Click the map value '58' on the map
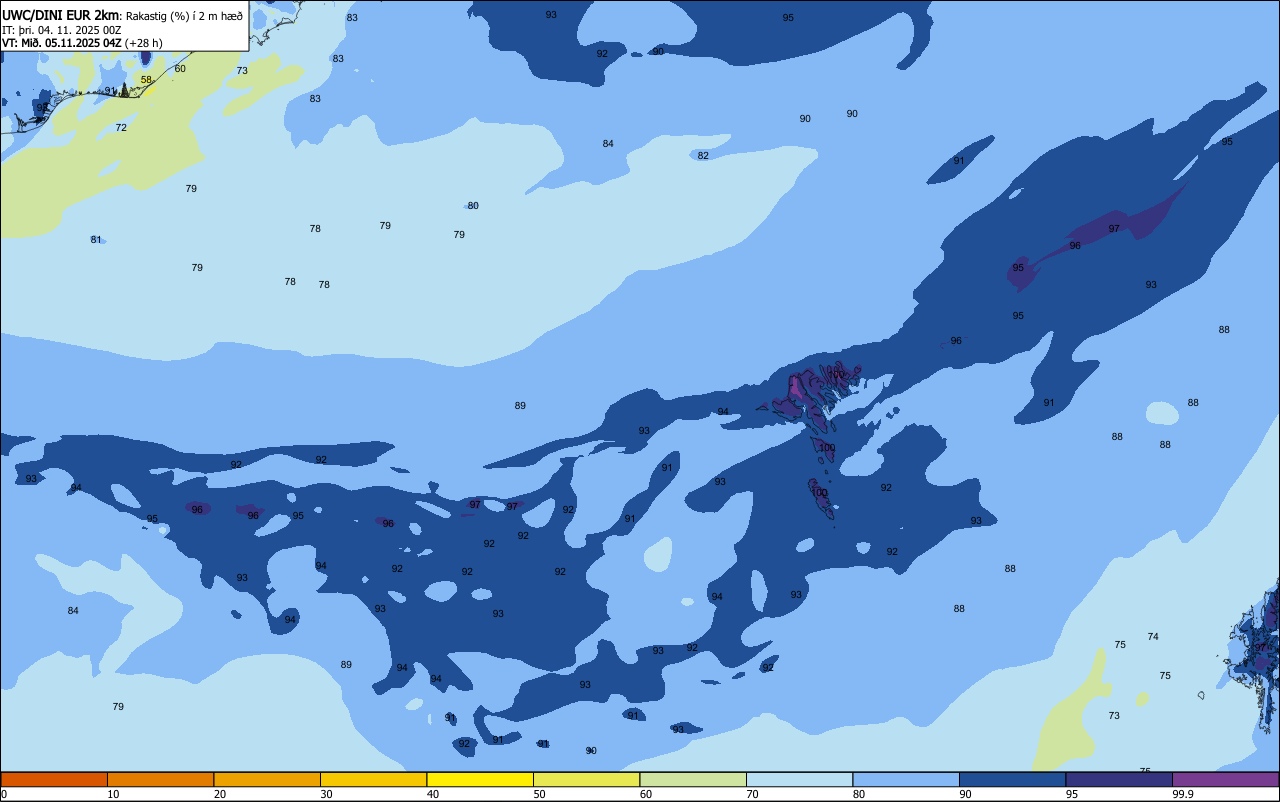 (146, 80)
